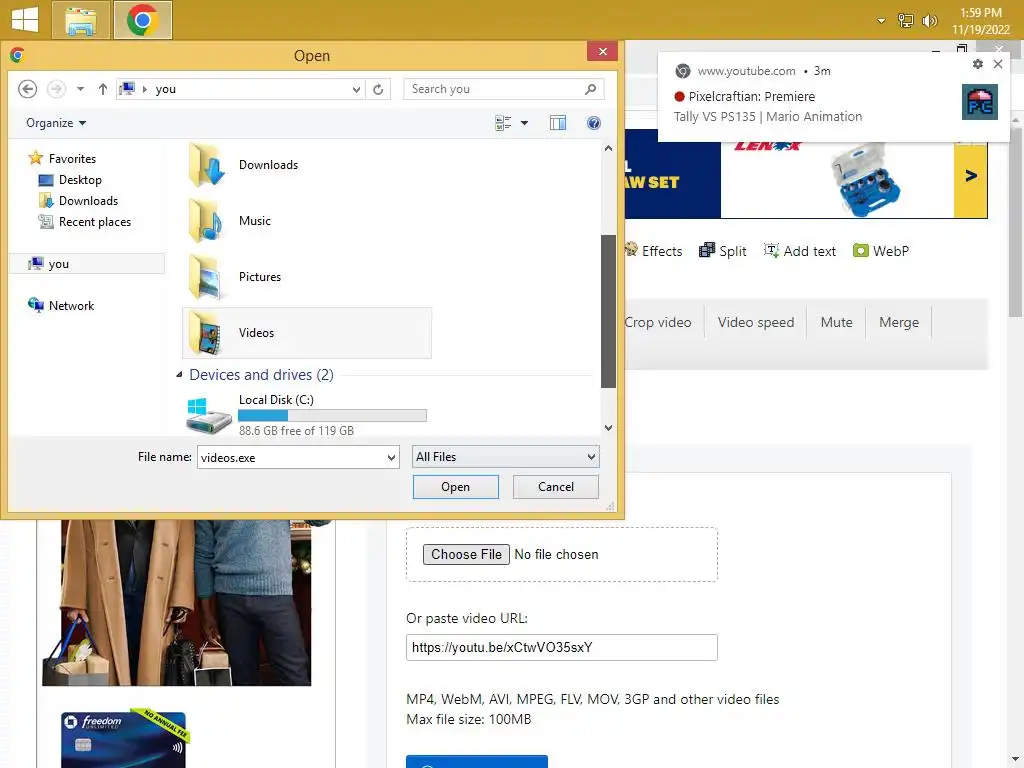This screenshot has width=1024, height=768.
Task: Expand File name history dropdown
Action: 391,458
